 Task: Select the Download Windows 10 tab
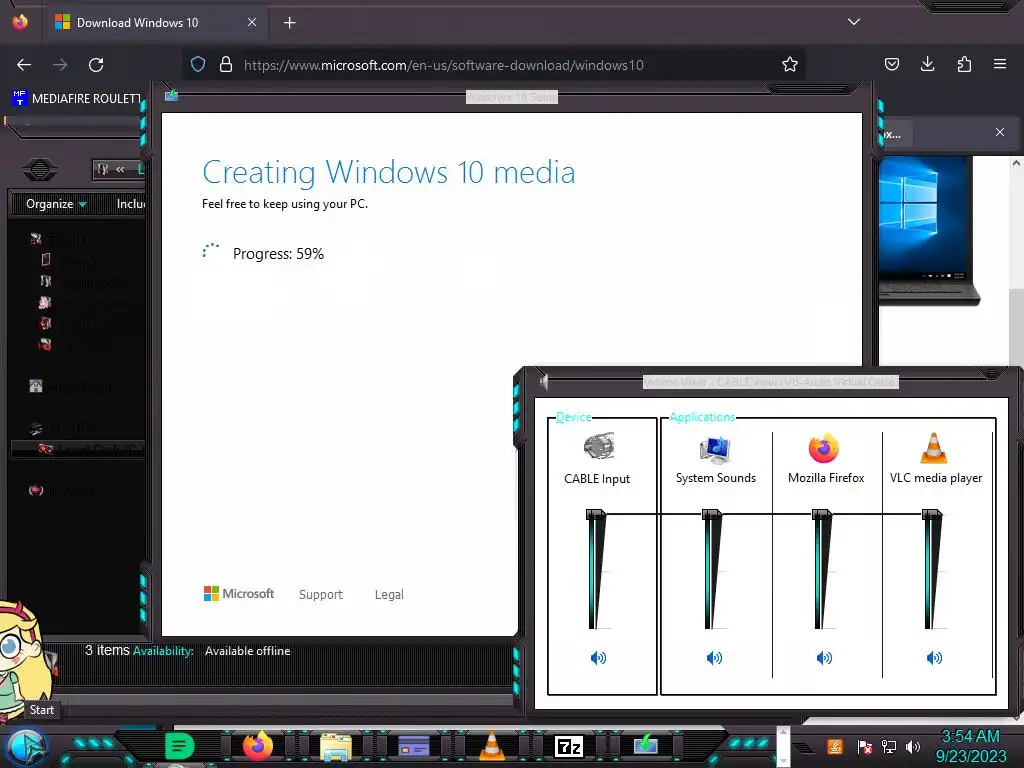(155, 23)
